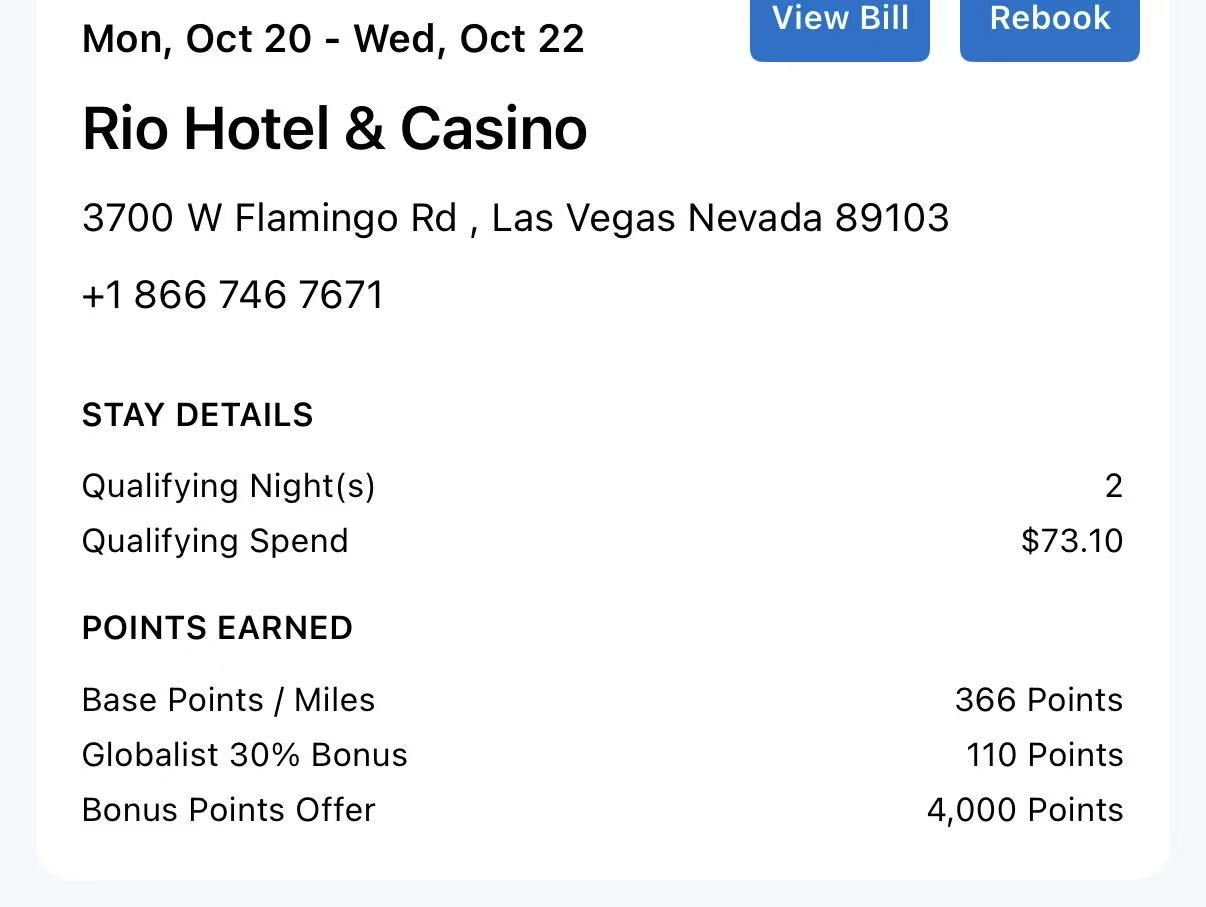Select the qualifying nights value 2
This screenshot has width=1206, height=907.
click(x=1113, y=486)
